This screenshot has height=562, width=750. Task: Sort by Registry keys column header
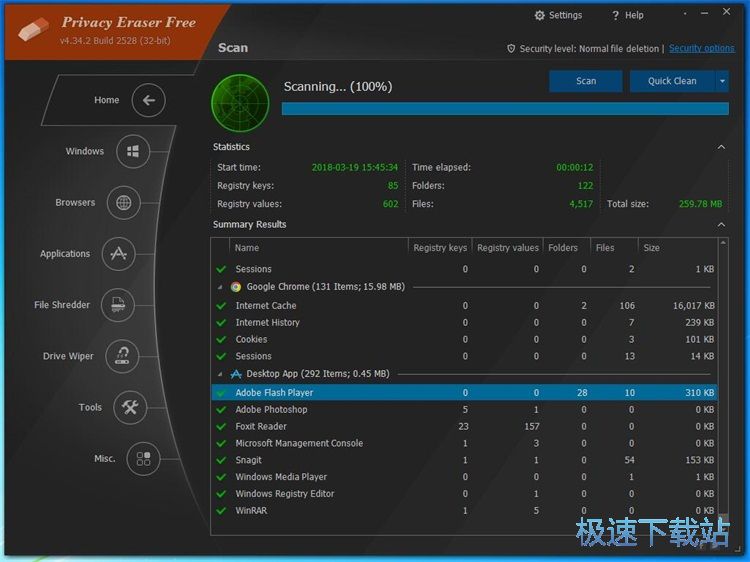[x=440, y=248]
